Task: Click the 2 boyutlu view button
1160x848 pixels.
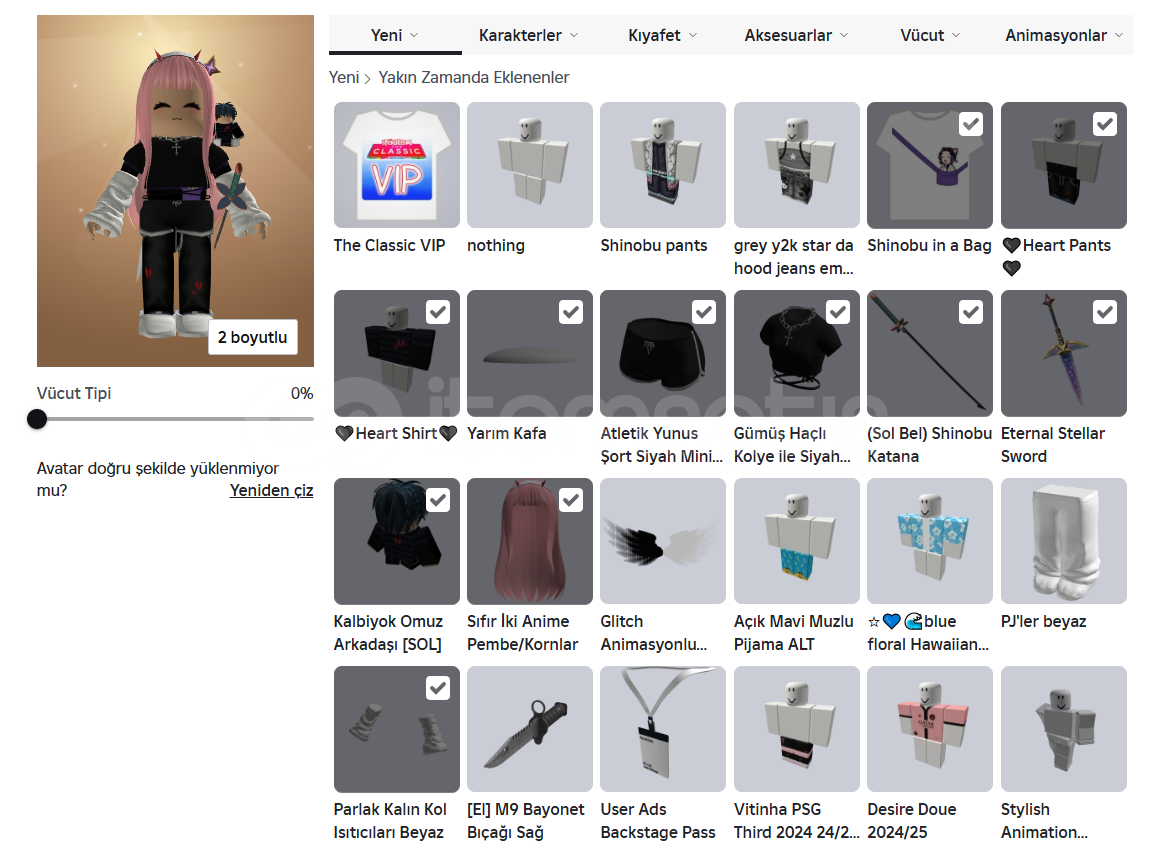Action: click(x=252, y=337)
